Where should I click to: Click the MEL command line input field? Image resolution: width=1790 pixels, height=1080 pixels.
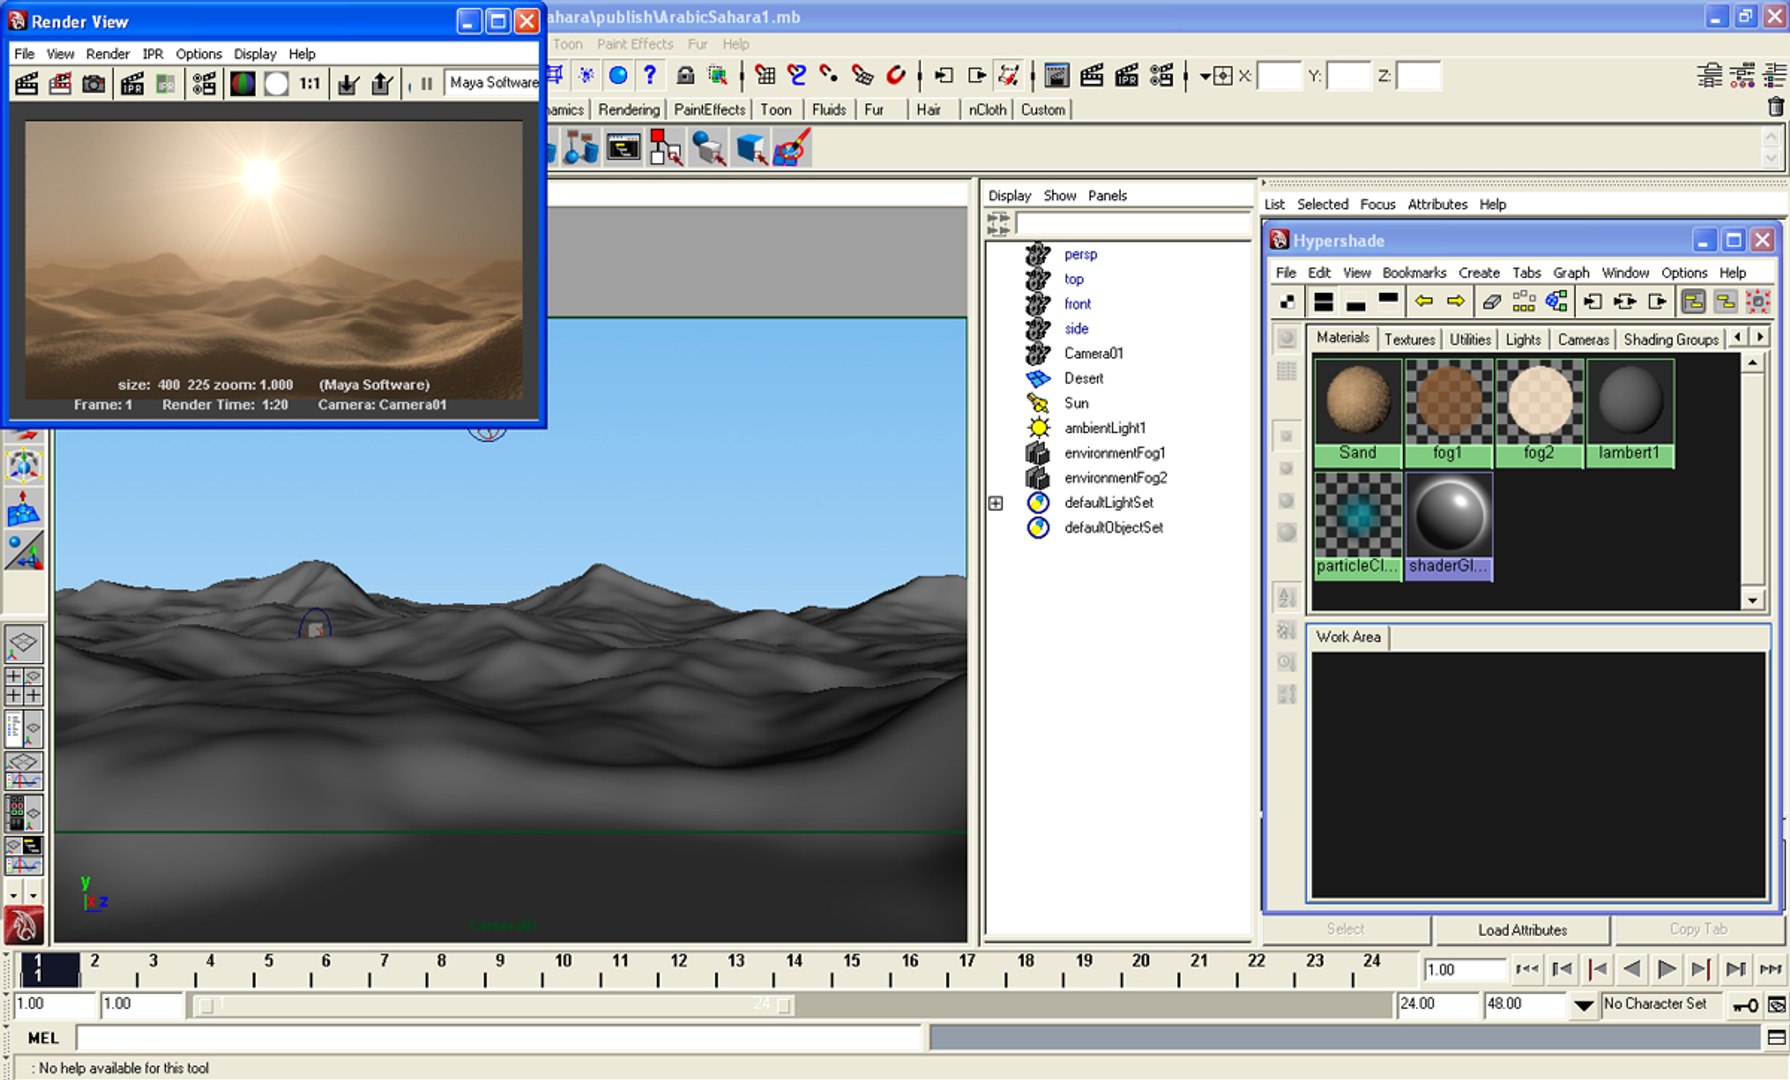[x=499, y=1038]
